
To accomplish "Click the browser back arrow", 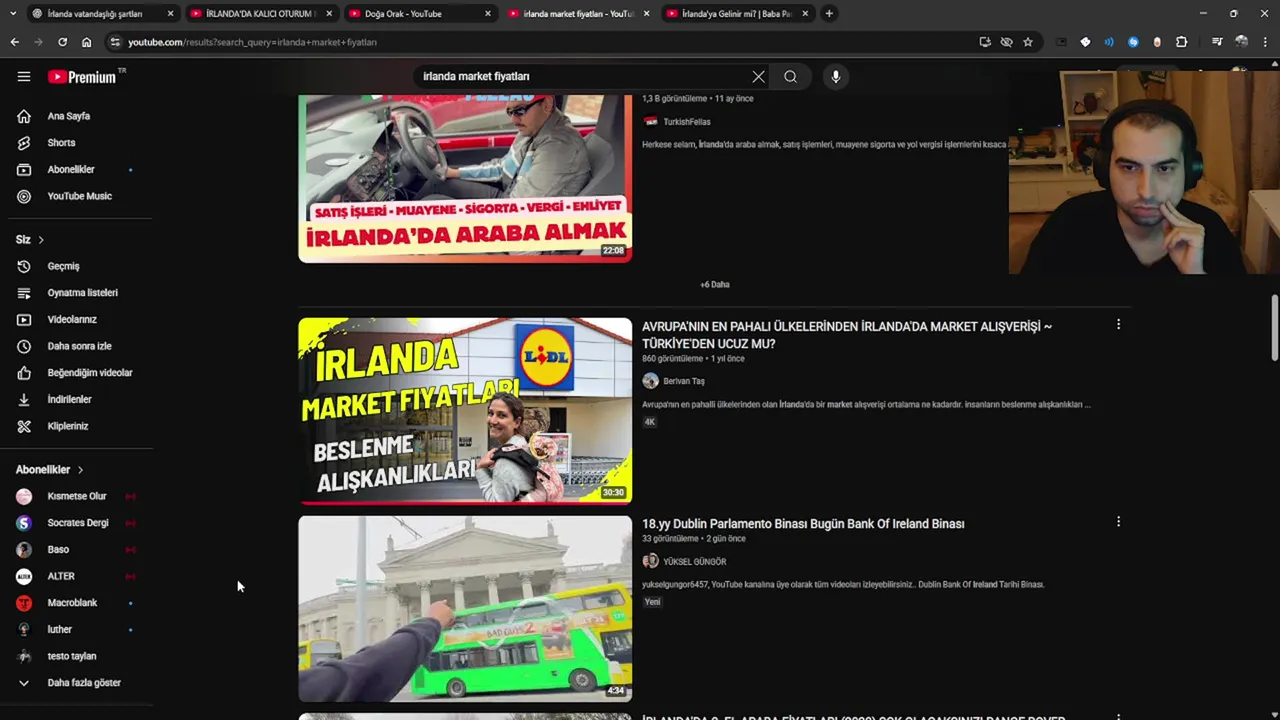I will pyautogui.click(x=14, y=42).
